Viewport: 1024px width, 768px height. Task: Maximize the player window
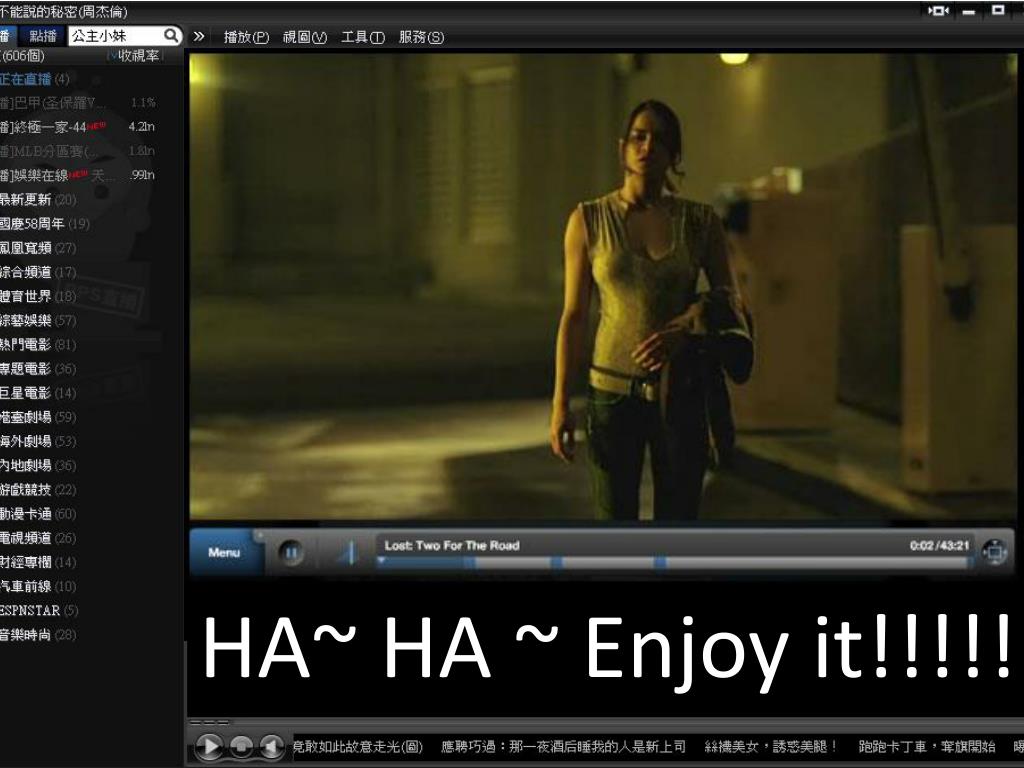998,10
